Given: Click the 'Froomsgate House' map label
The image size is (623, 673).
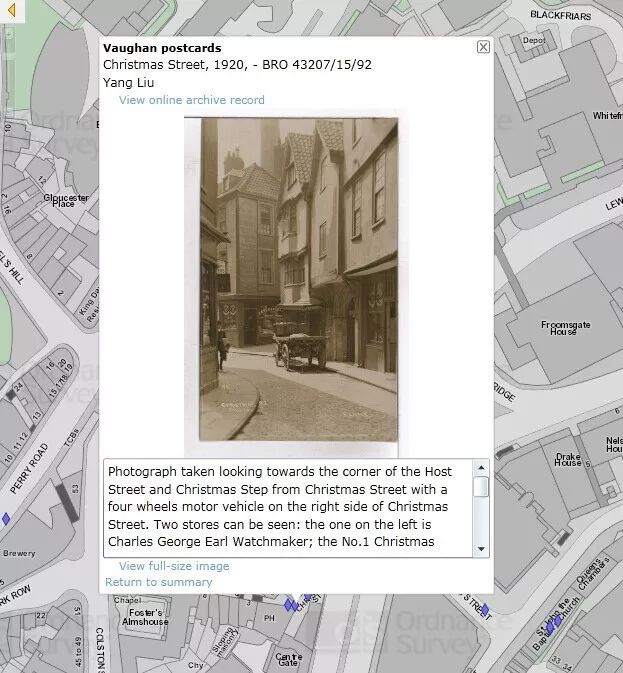Looking at the screenshot, I should pyautogui.click(x=565, y=327).
